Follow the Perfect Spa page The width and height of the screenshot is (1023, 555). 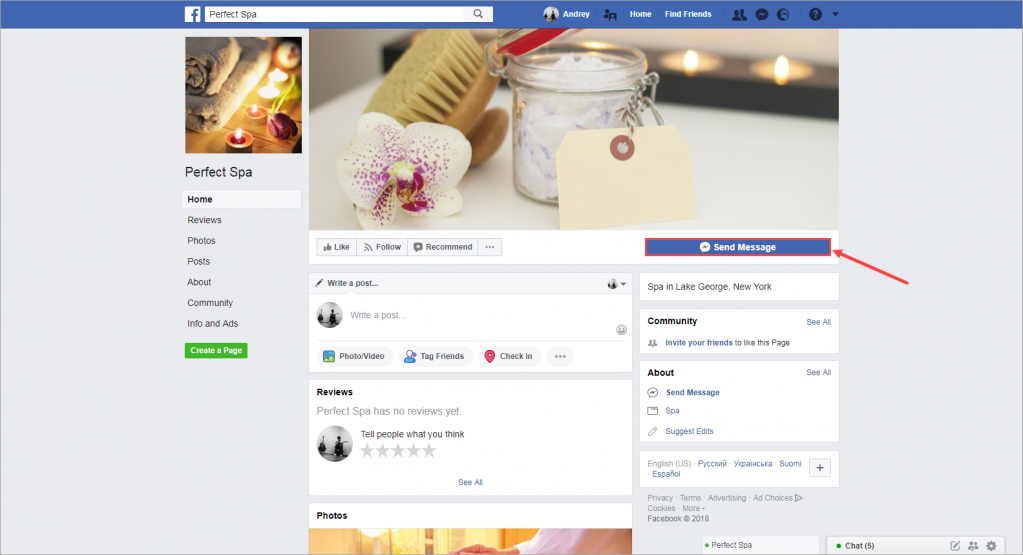[x=382, y=247]
